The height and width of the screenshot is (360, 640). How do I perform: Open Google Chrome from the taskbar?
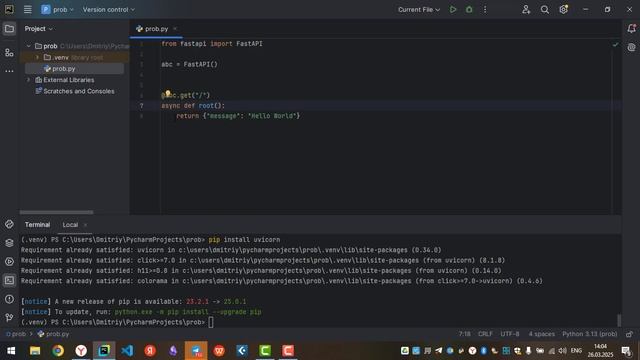58,351
